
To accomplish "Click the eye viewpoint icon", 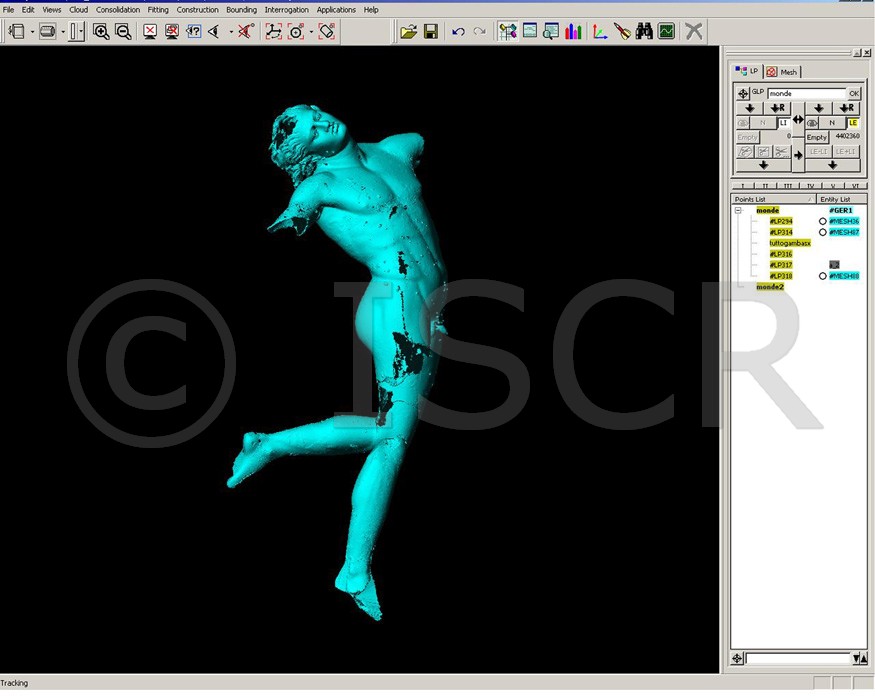I will (x=214, y=31).
